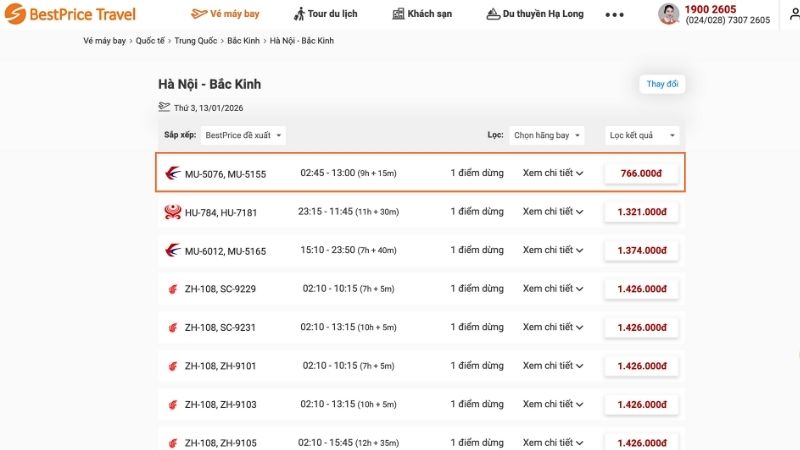The width and height of the screenshot is (800, 450).
Task: Click flight code text ZH-108, ZH-9105
Action: point(221,443)
